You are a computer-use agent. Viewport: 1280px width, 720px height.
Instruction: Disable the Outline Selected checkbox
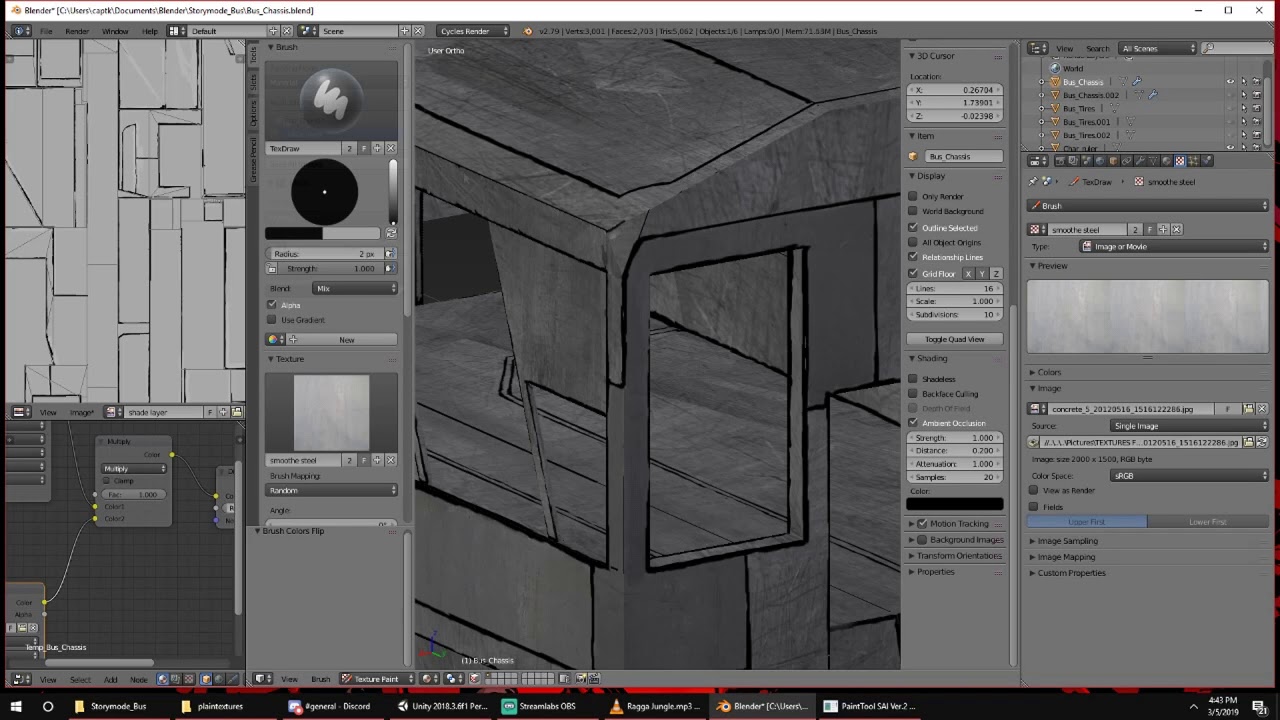(913, 227)
